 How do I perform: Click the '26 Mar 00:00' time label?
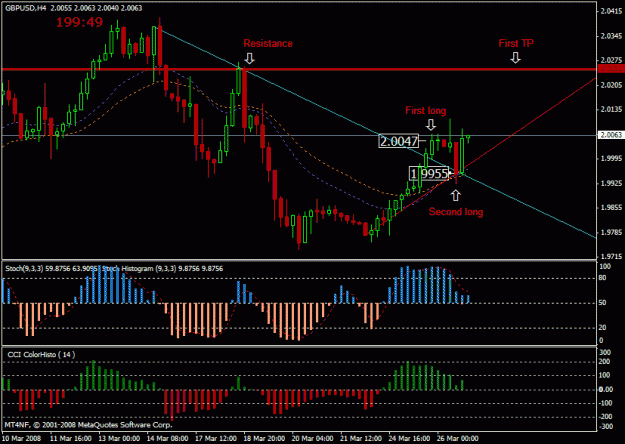(x=458, y=438)
